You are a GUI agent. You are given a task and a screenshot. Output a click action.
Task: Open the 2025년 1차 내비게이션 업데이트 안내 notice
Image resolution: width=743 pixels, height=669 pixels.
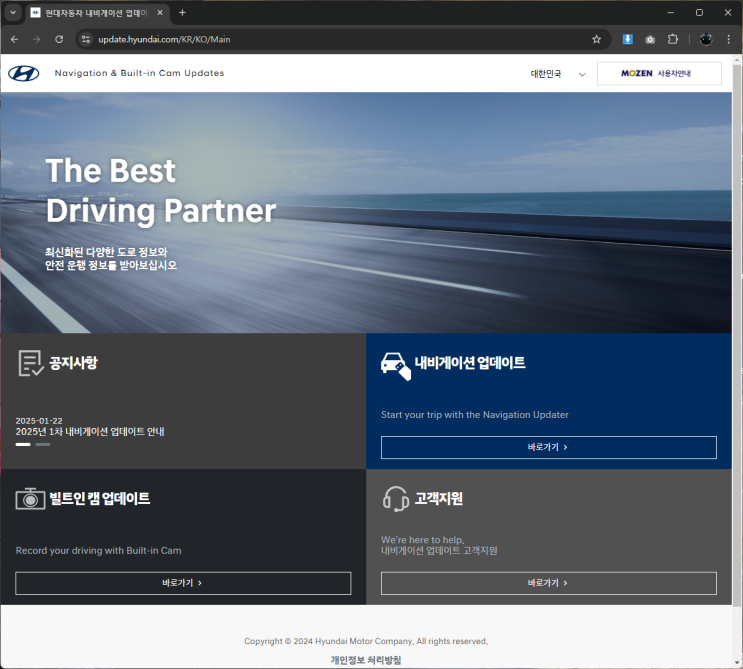(90, 432)
